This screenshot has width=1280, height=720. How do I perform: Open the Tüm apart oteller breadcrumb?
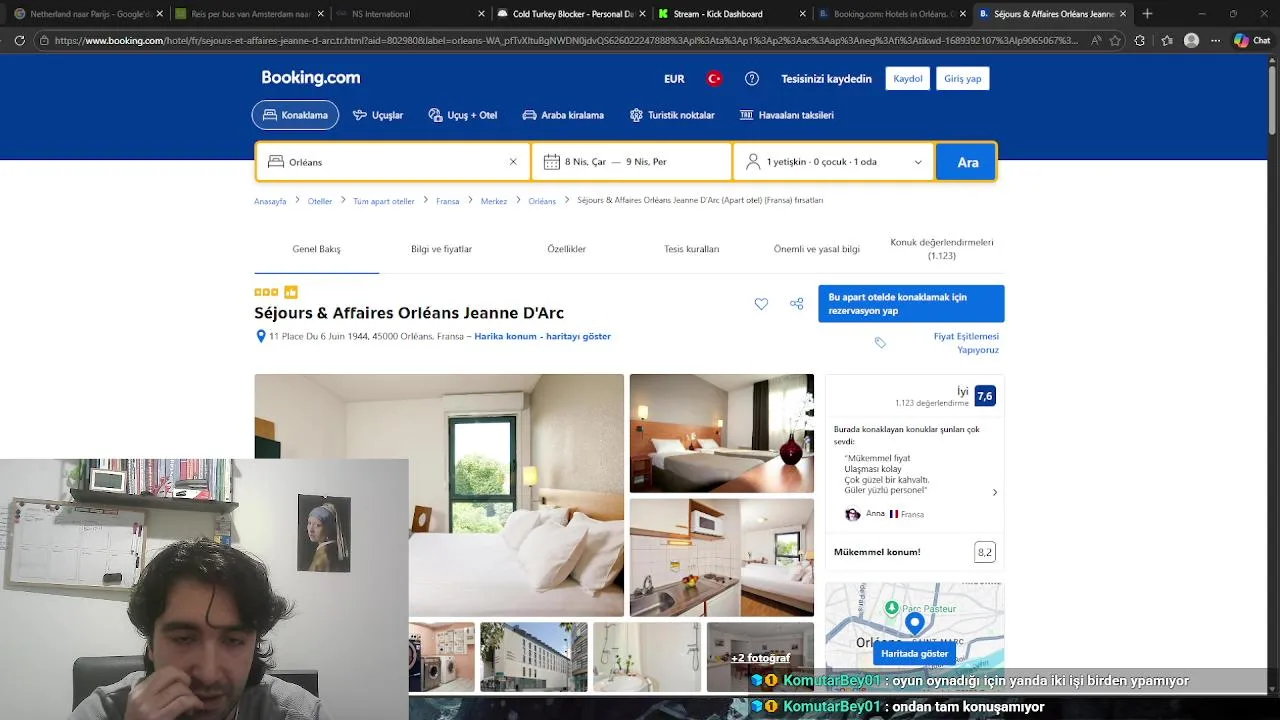tap(384, 201)
